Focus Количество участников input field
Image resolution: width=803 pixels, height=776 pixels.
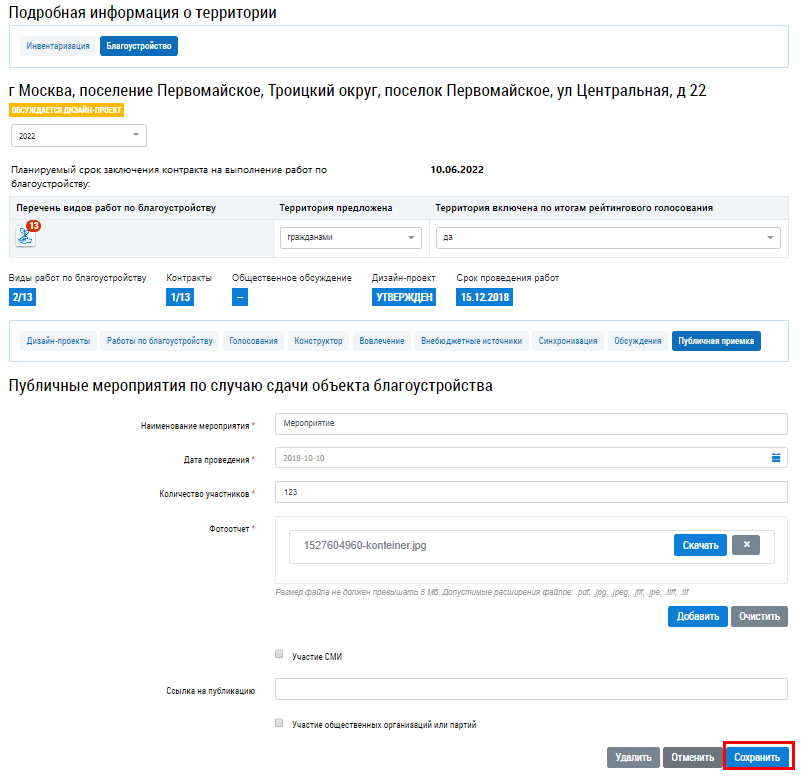tap(531, 492)
